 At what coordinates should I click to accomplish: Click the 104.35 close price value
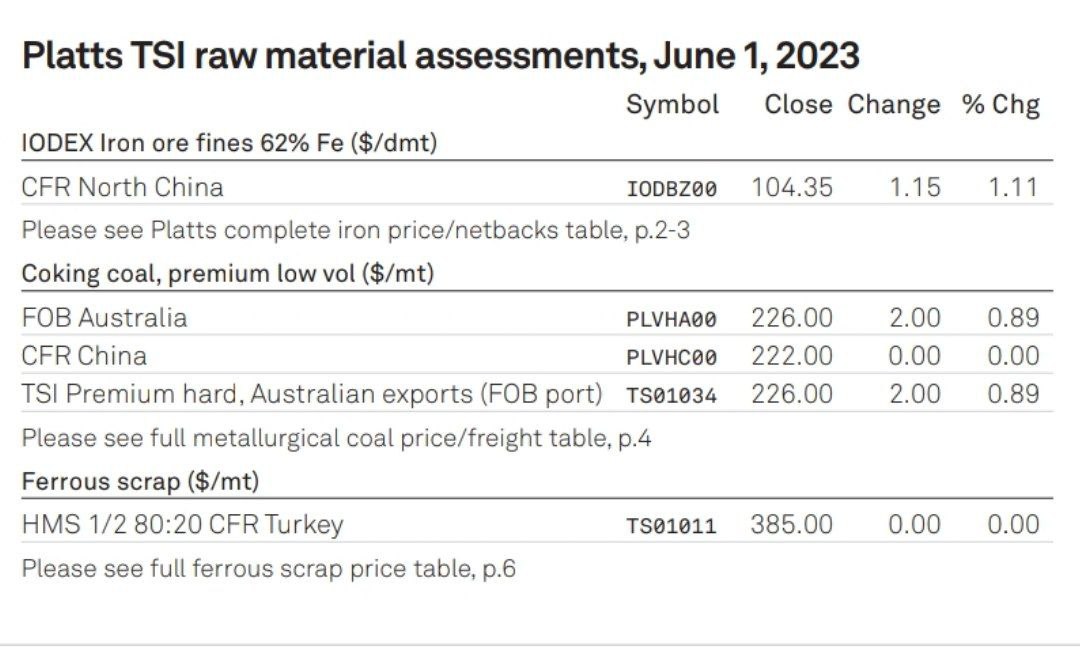coord(792,187)
